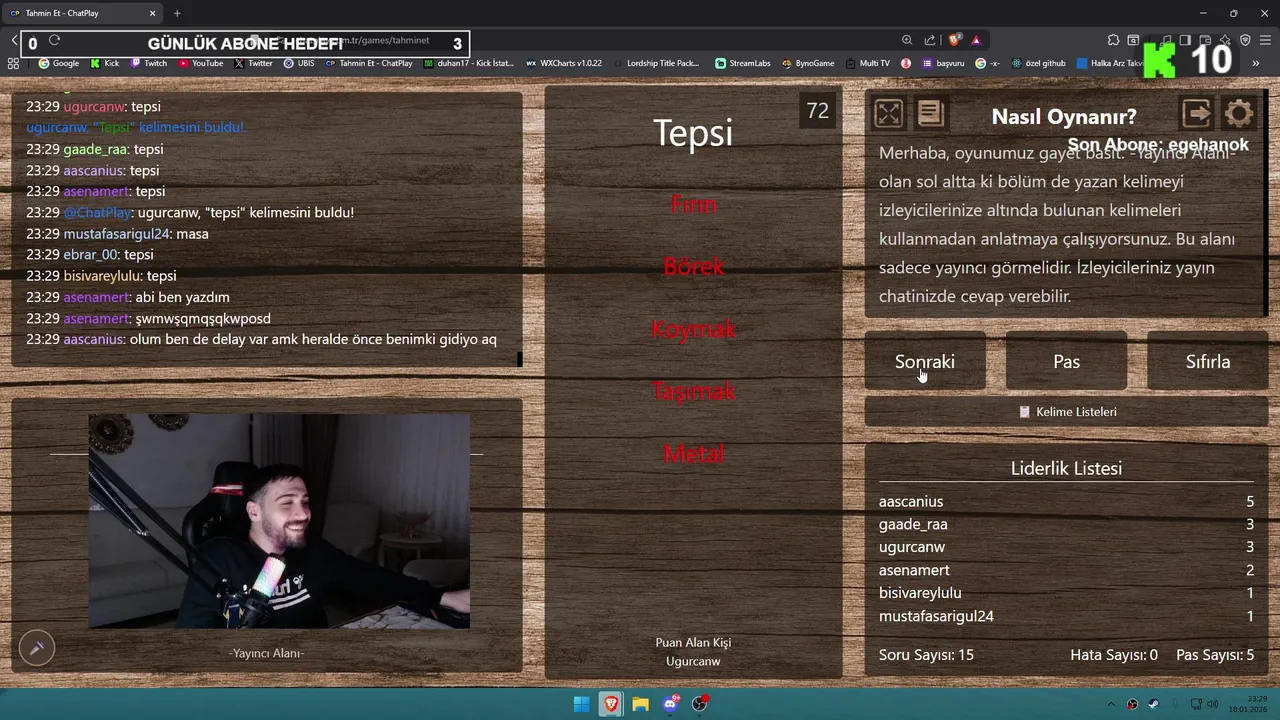Open Google bookmark
Image resolution: width=1280 pixels, height=720 pixels.
click(x=59, y=63)
